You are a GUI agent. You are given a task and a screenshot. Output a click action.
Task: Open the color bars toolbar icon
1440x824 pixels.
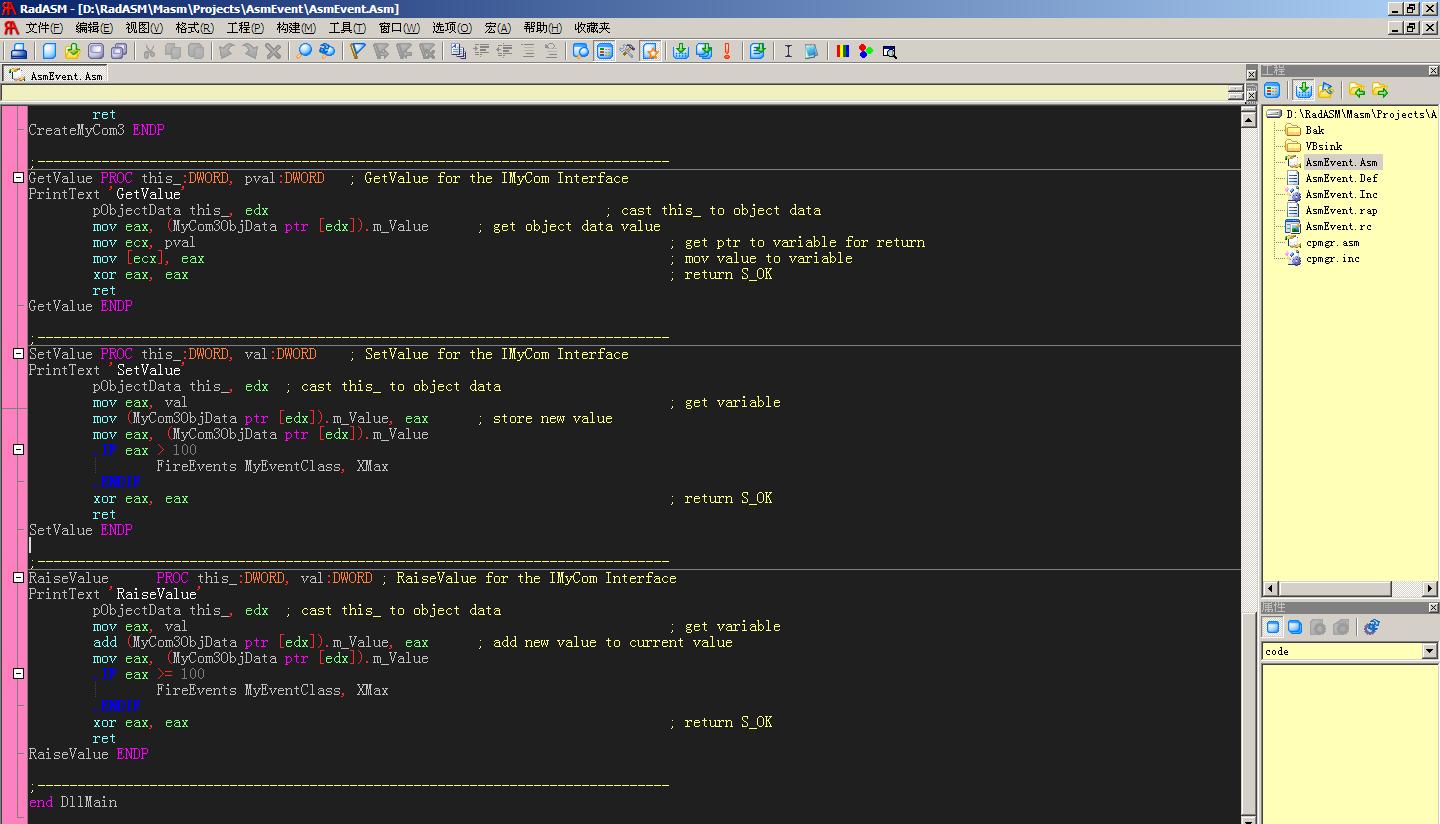click(x=842, y=51)
